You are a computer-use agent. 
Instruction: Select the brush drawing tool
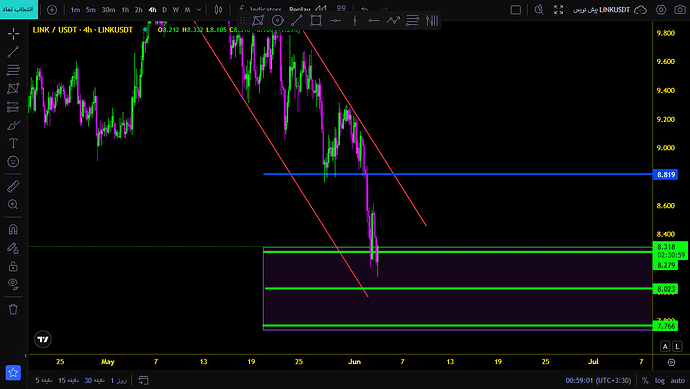click(x=13, y=125)
